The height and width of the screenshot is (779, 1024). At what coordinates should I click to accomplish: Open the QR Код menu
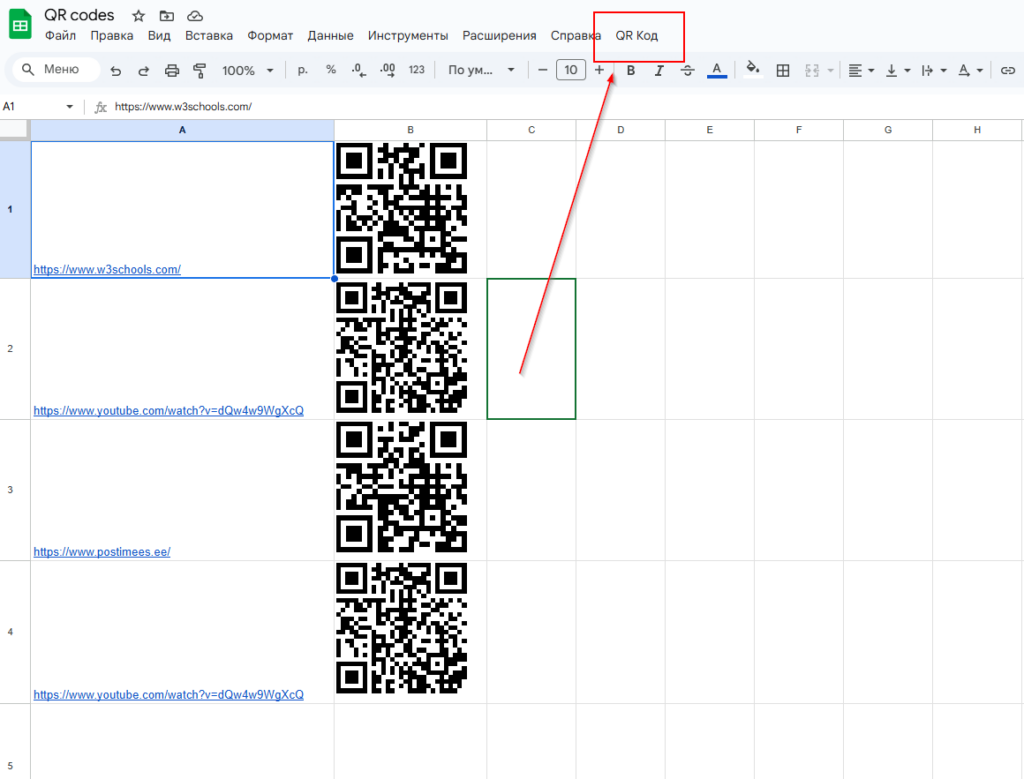coord(636,36)
